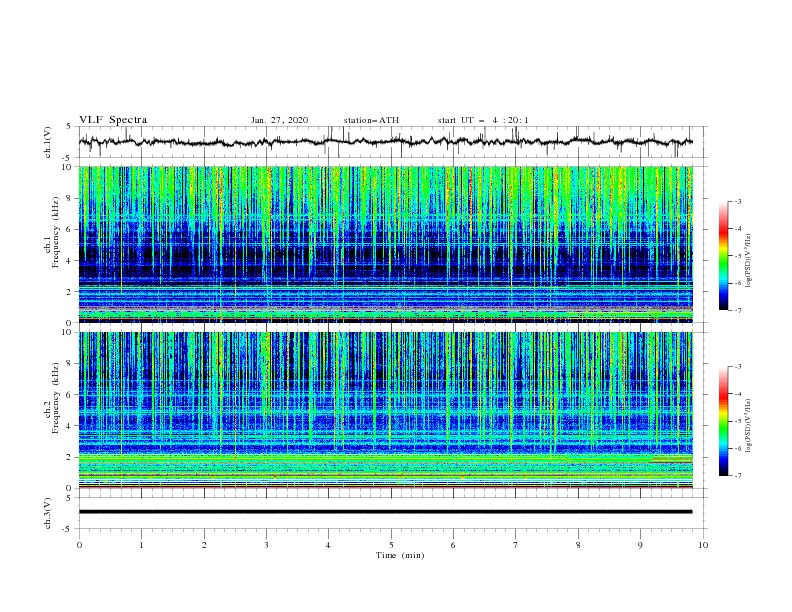Click the "6" kHz tick on ch.2 frequency axis
The image size is (792, 612).
click(70, 394)
